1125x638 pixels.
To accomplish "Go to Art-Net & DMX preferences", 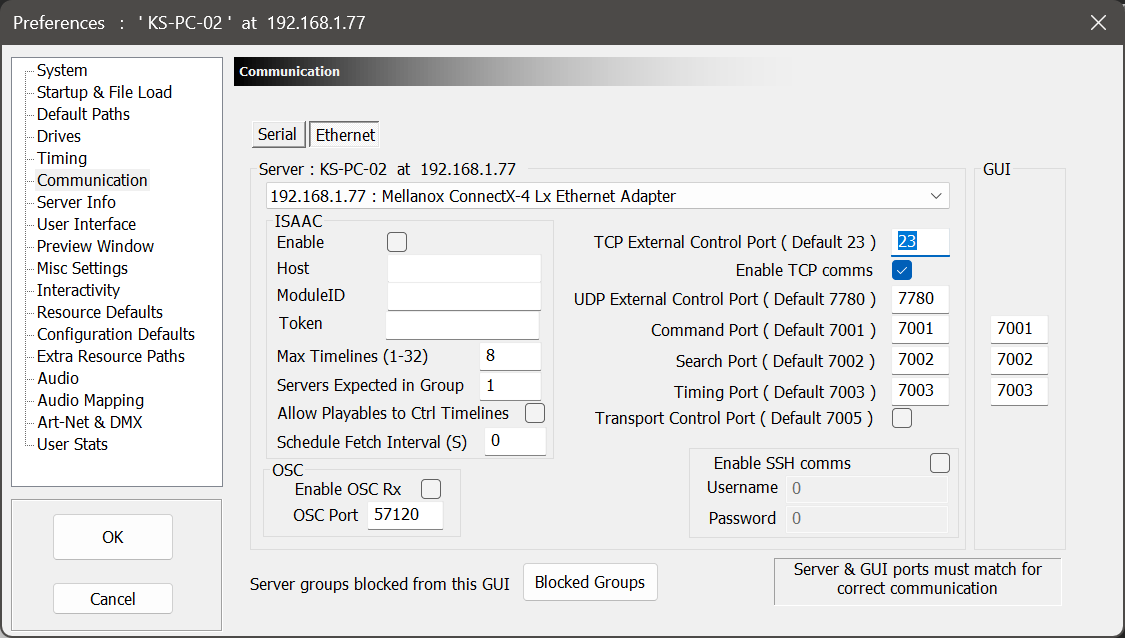I will (x=89, y=422).
